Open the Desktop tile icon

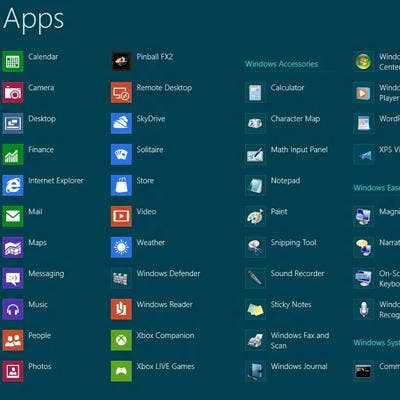tap(13, 123)
